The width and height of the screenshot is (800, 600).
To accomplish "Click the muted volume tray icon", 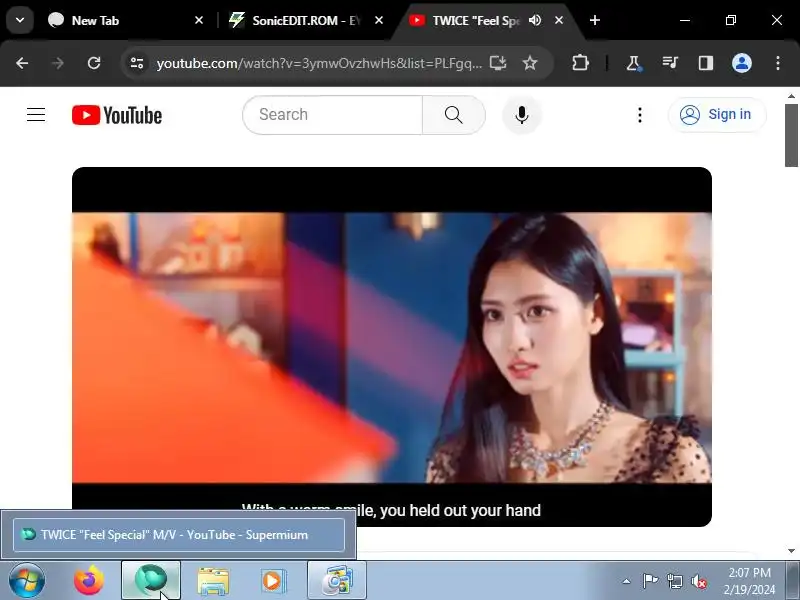I will tap(699, 581).
